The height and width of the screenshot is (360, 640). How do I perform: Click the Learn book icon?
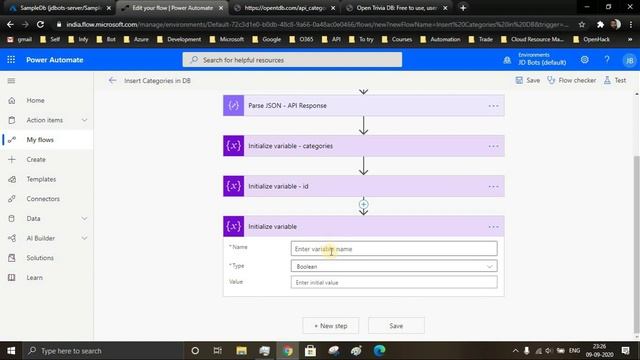(12, 278)
